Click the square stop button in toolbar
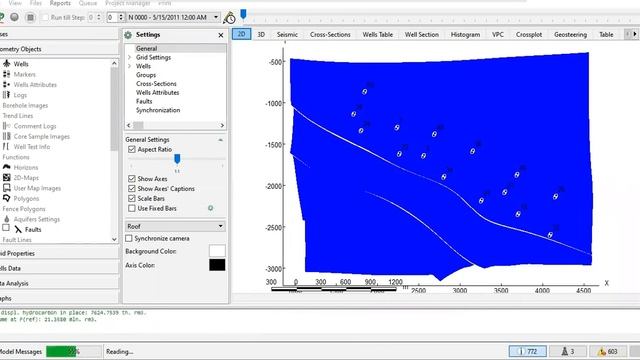 point(30,17)
